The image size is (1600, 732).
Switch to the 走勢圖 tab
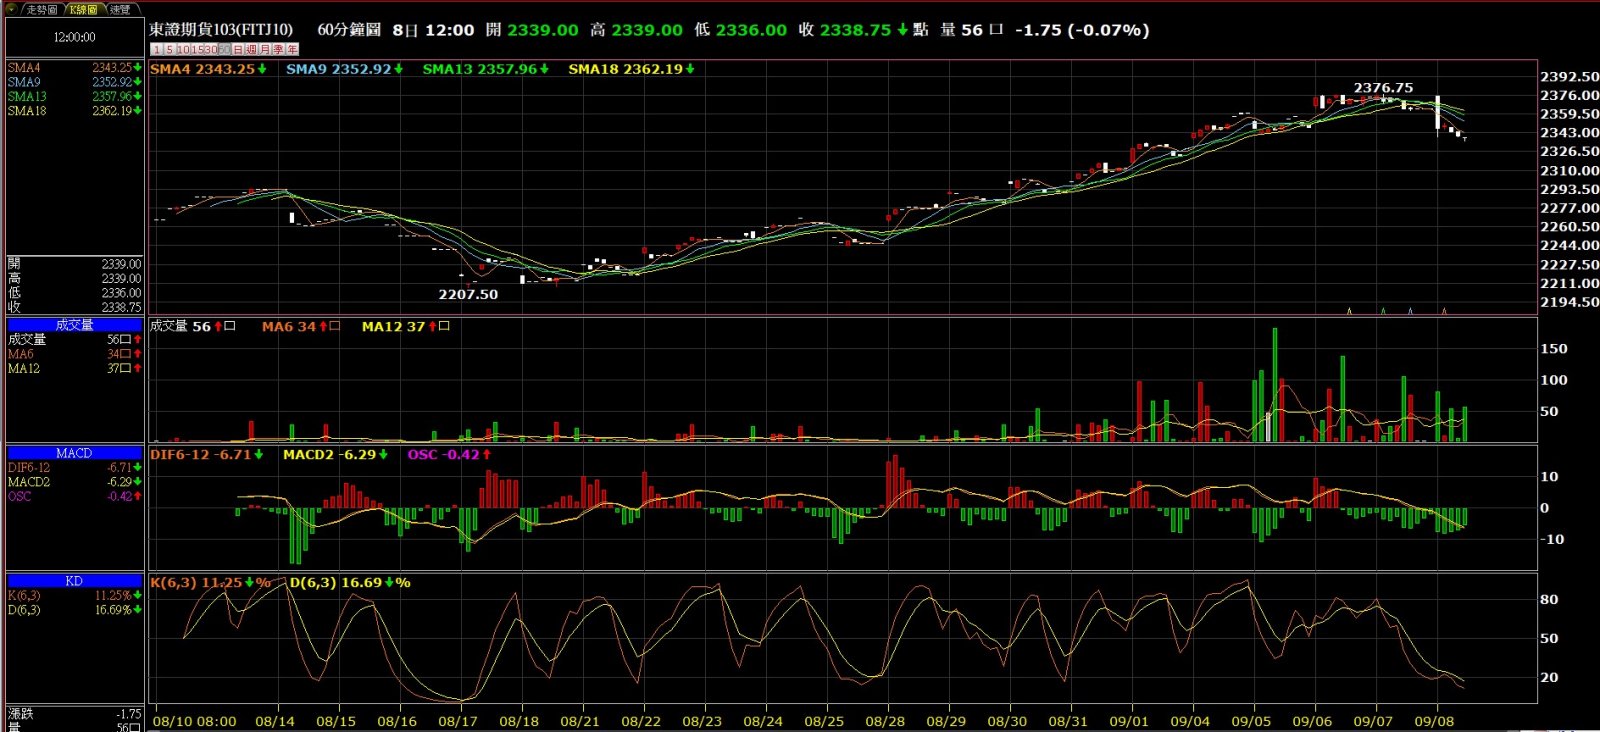click(x=43, y=9)
